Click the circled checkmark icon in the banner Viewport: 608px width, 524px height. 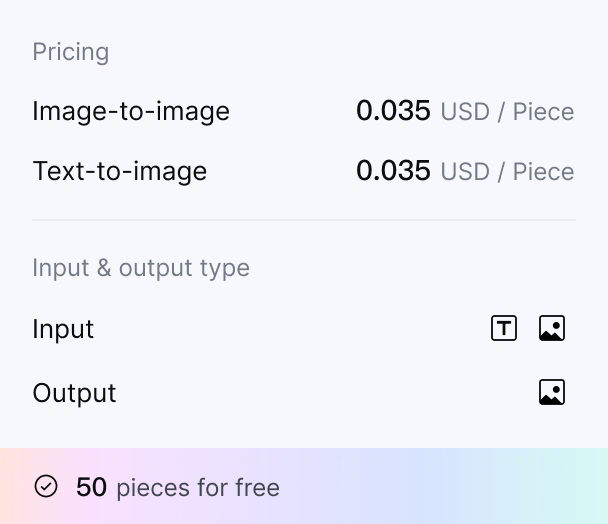(x=46, y=487)
